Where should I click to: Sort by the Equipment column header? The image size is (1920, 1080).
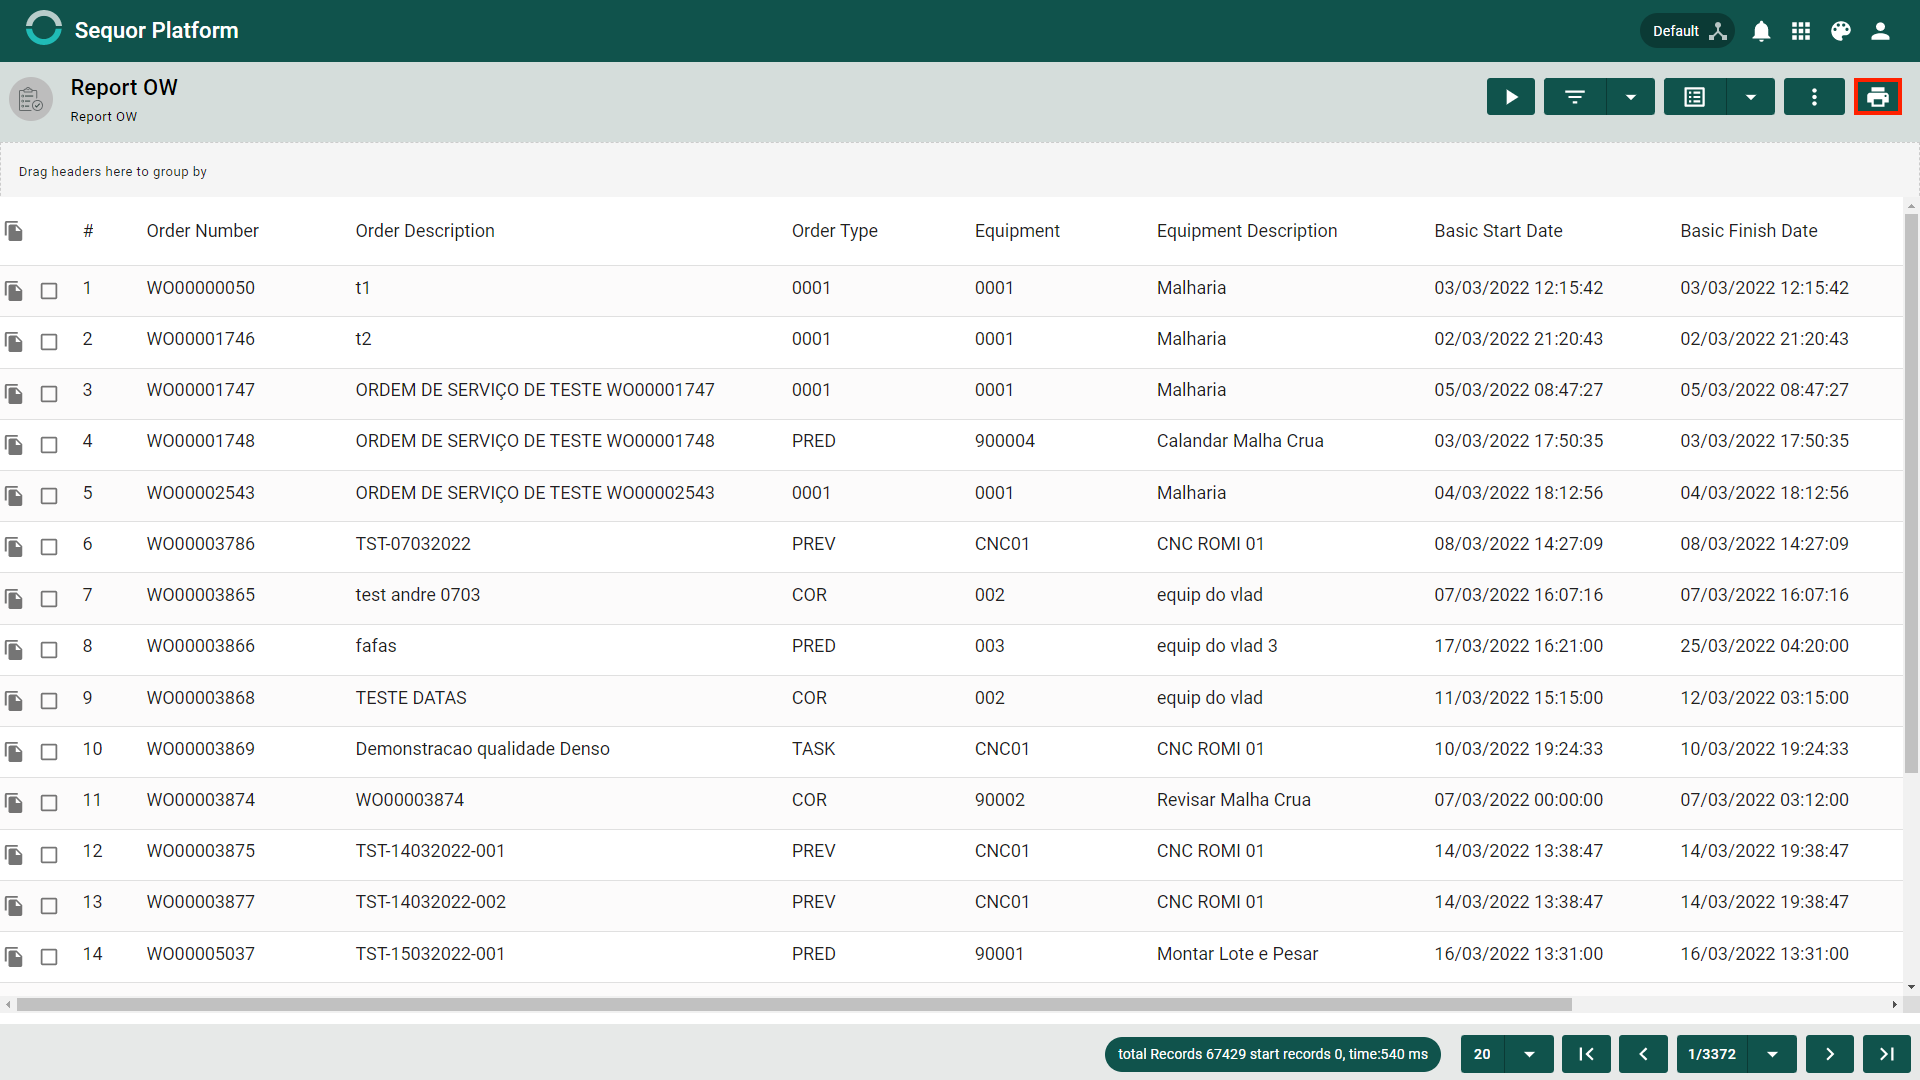click(x=1017, y=231)
